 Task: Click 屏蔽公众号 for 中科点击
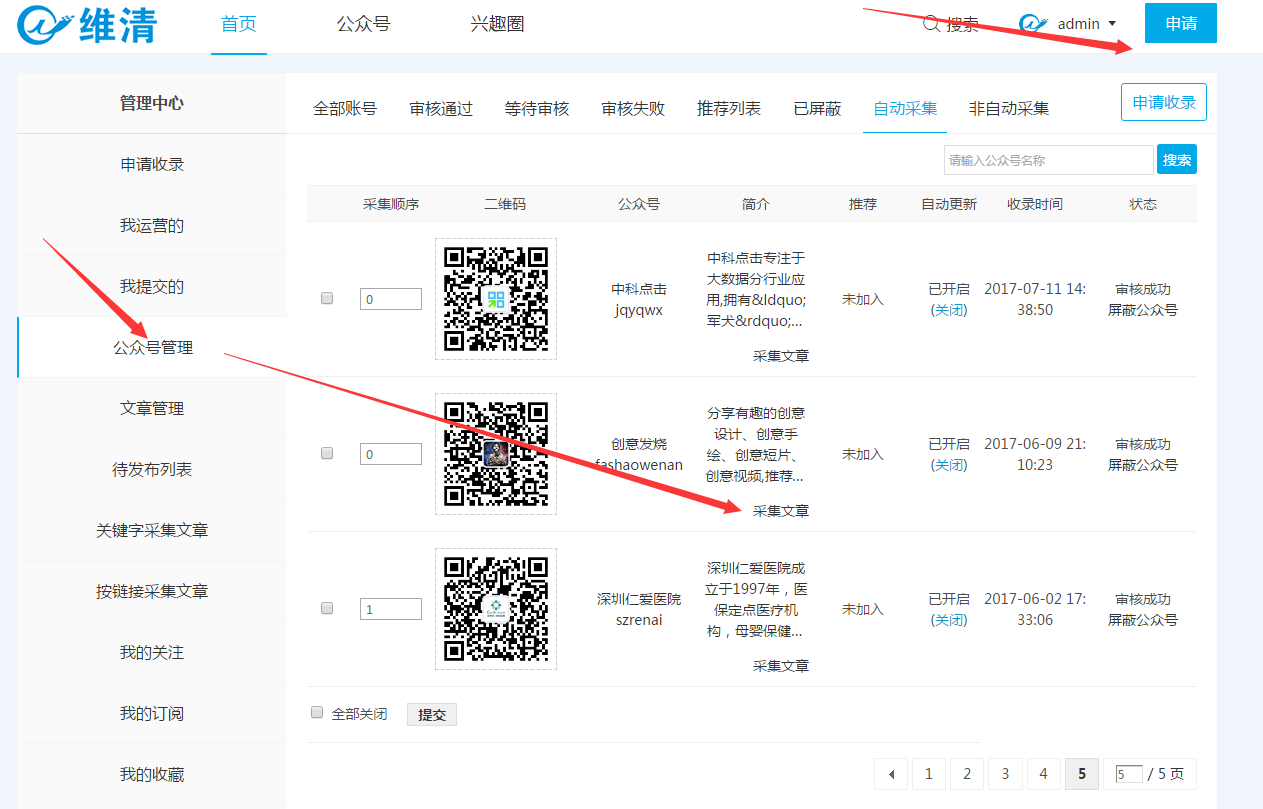point(1143,310)
